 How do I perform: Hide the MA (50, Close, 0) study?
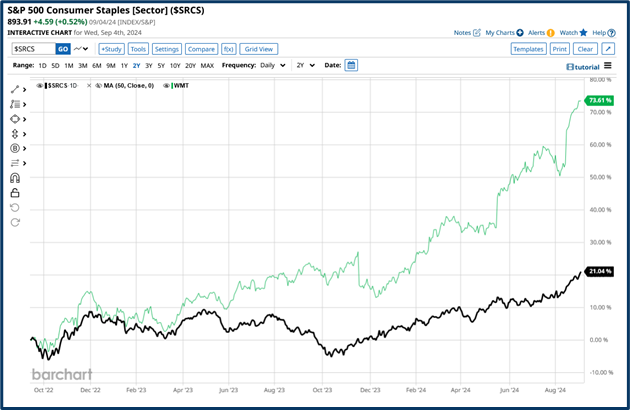click(98, 86)
